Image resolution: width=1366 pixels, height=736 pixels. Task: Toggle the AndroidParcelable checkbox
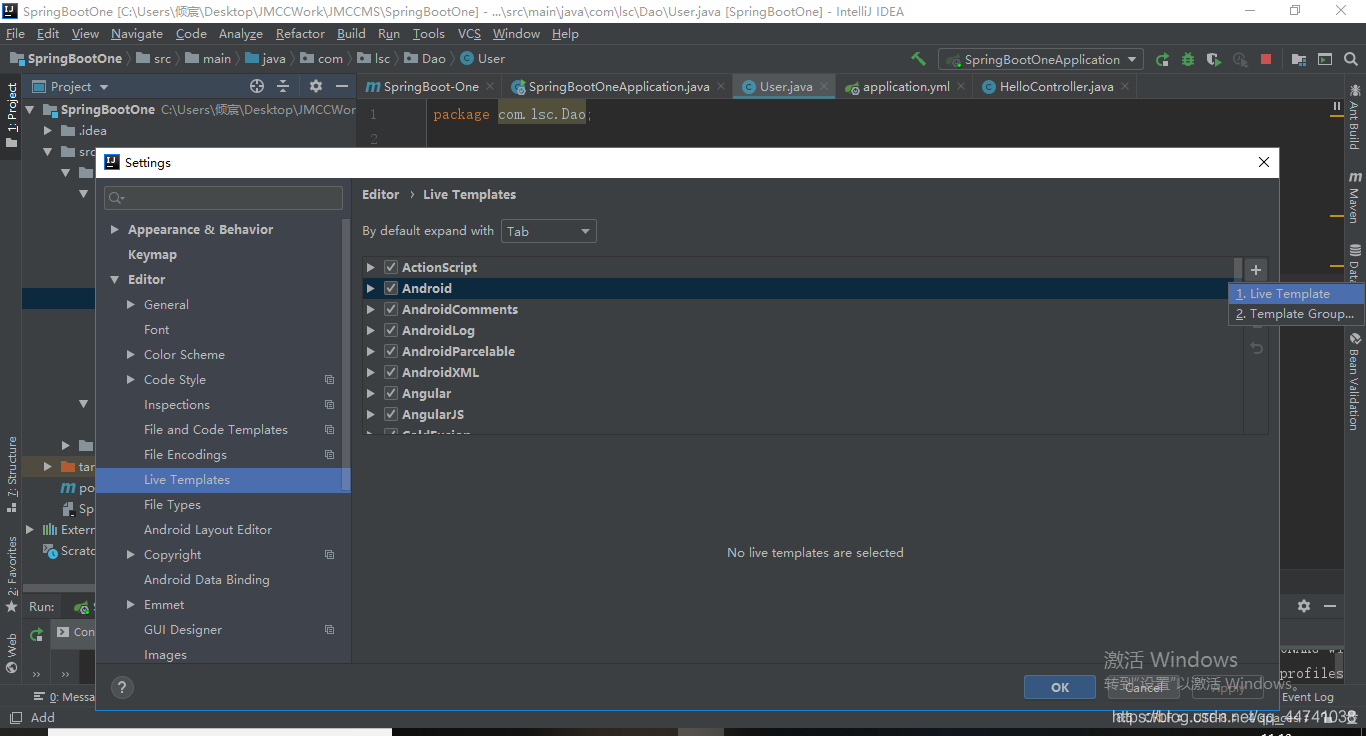tap(391, 351)
